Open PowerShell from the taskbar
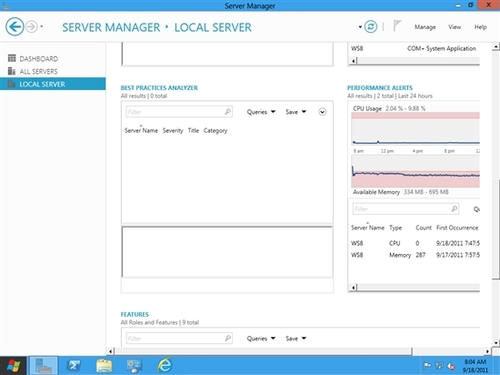500x375 pixels. pyautogui.click(x=74, y=365)
